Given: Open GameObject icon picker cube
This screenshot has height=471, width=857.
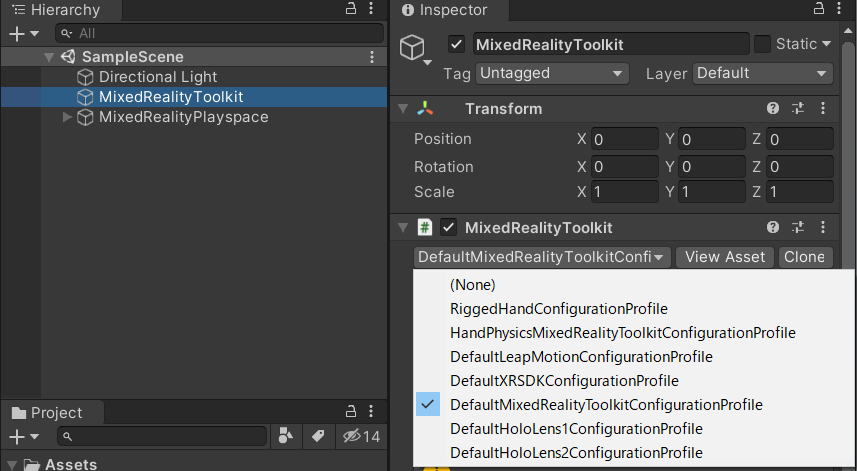Looking at the screenshot, I should click(x=415, y=49).
